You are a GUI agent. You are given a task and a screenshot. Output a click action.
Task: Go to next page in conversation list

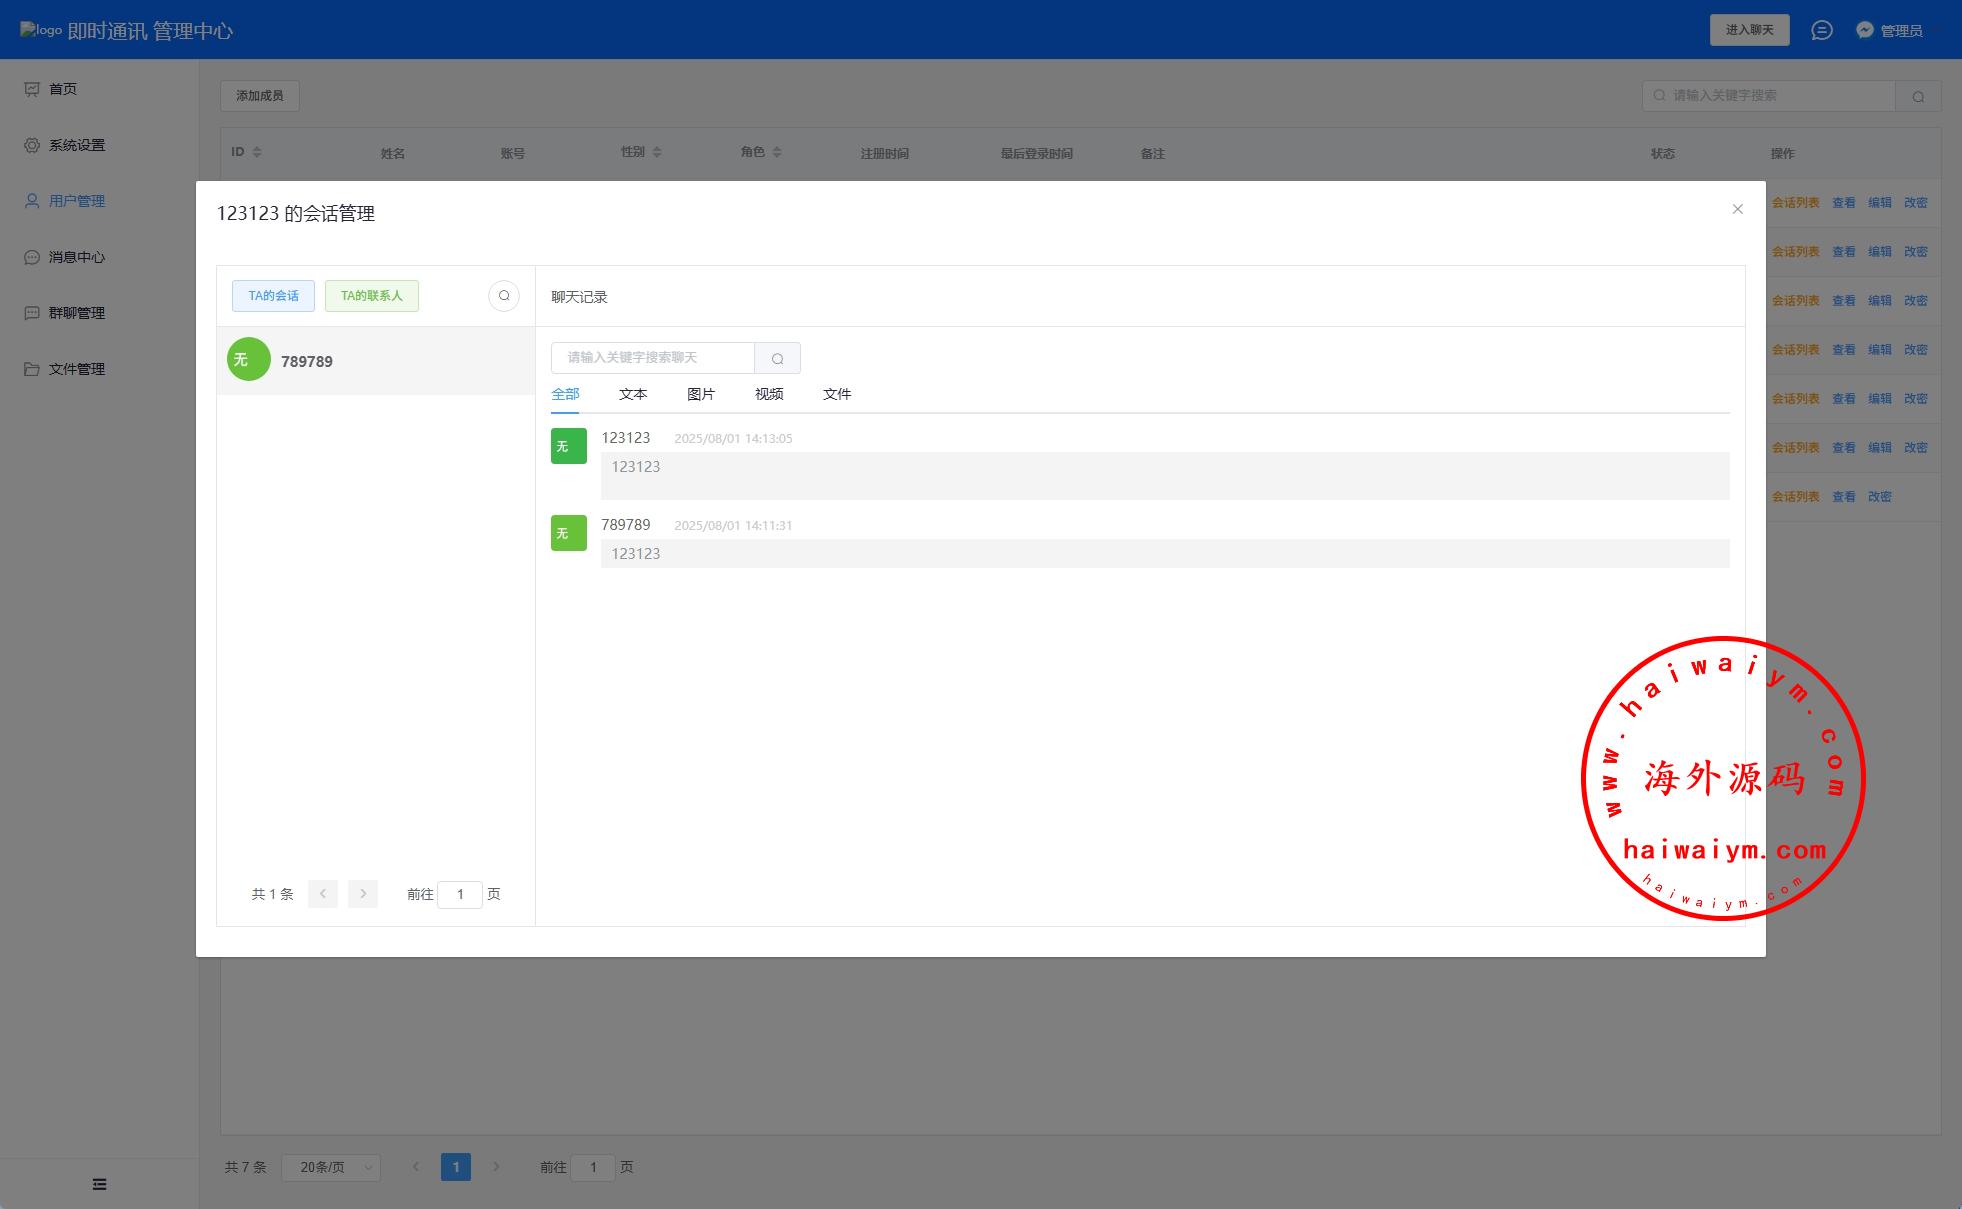(363, 894)
